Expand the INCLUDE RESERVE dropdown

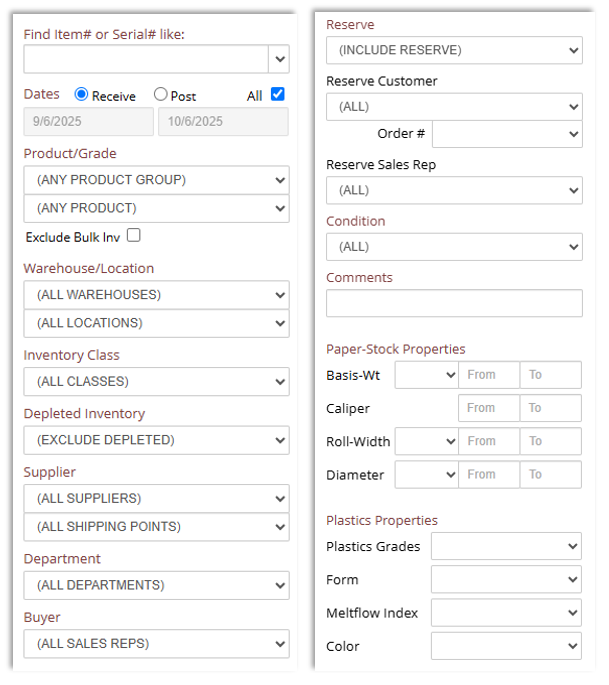[x=454, y=50]
